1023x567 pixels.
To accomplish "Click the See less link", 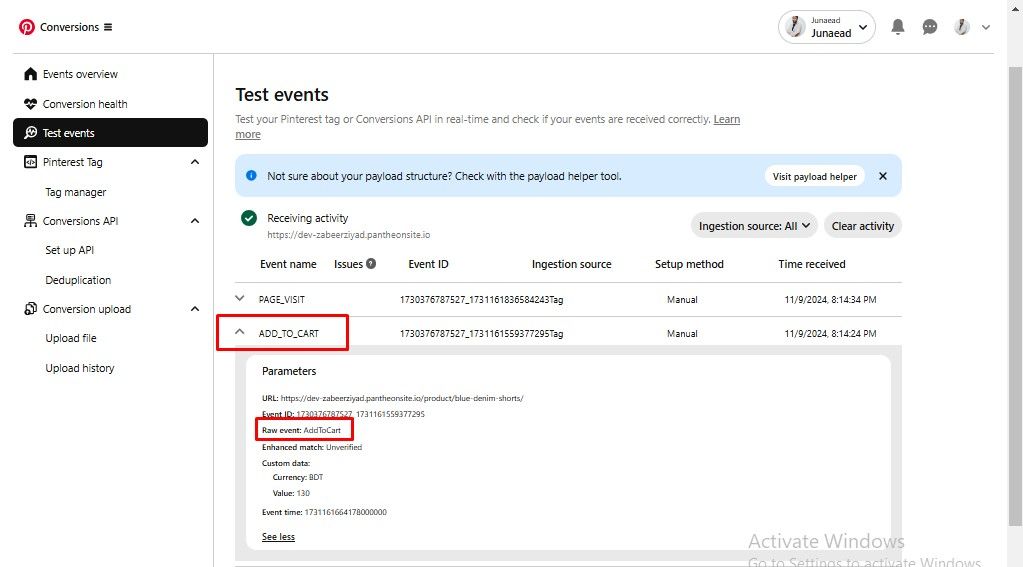I will coord(278,537).
